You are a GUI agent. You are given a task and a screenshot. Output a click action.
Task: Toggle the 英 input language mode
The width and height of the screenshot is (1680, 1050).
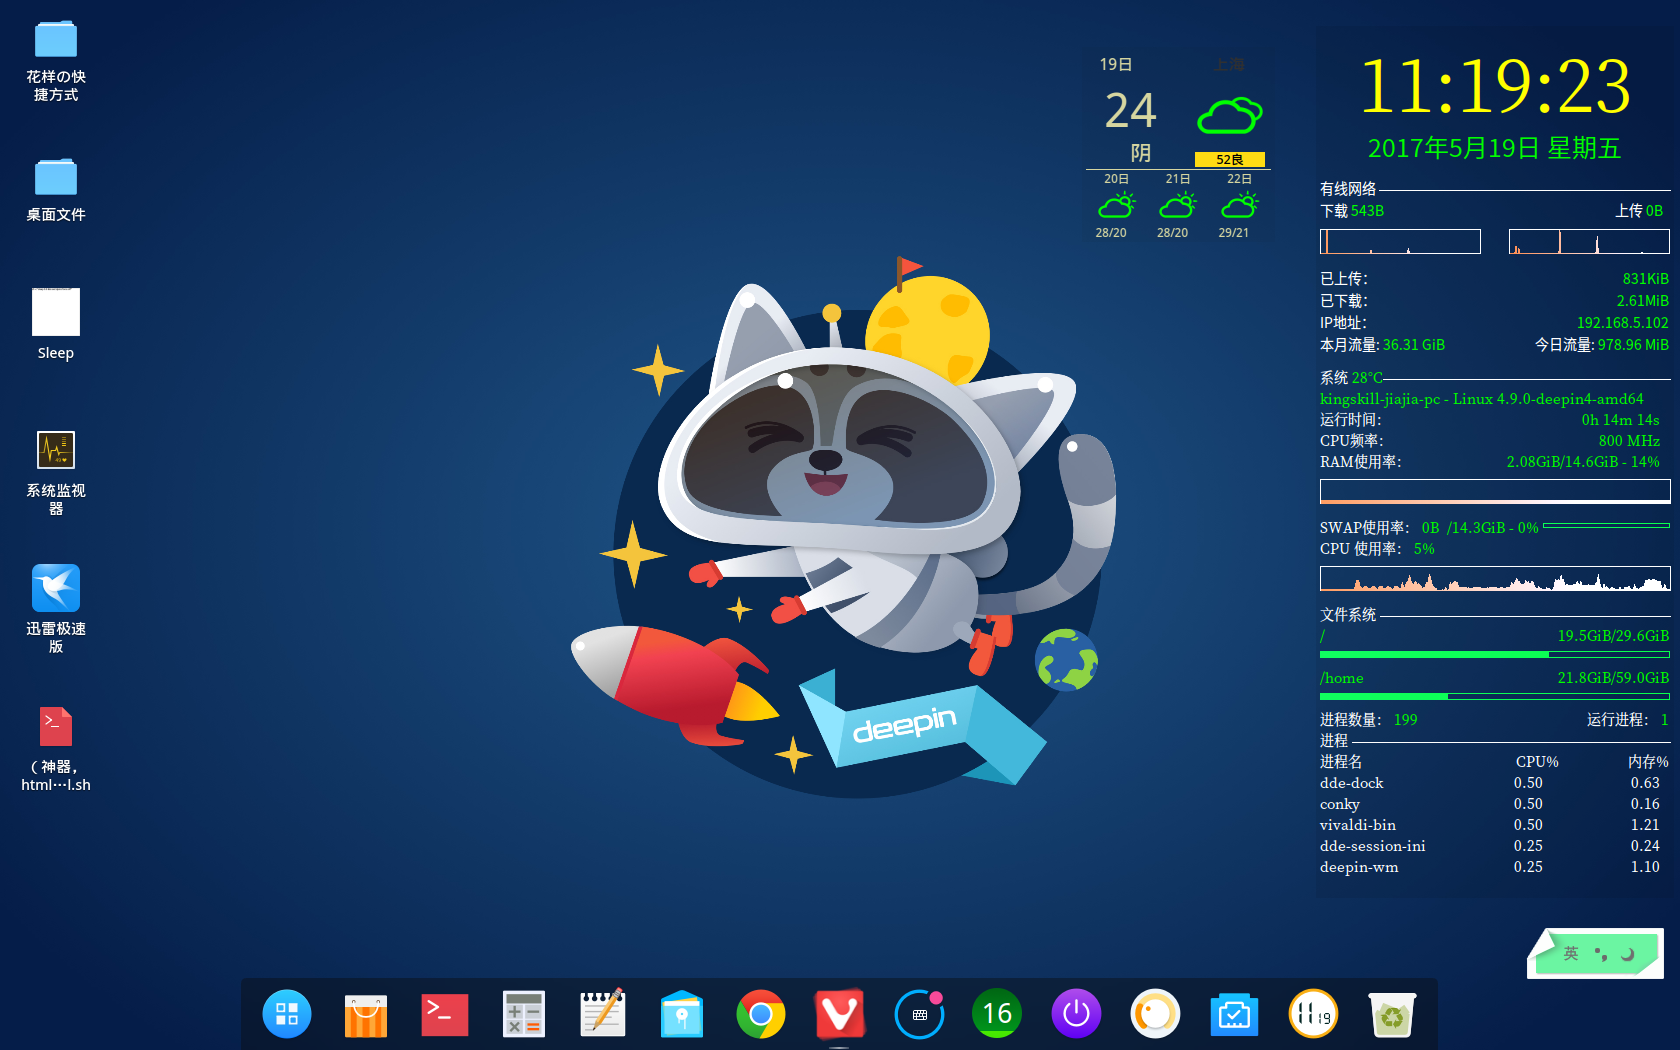pyautogui.click(x=1571, y=954)
